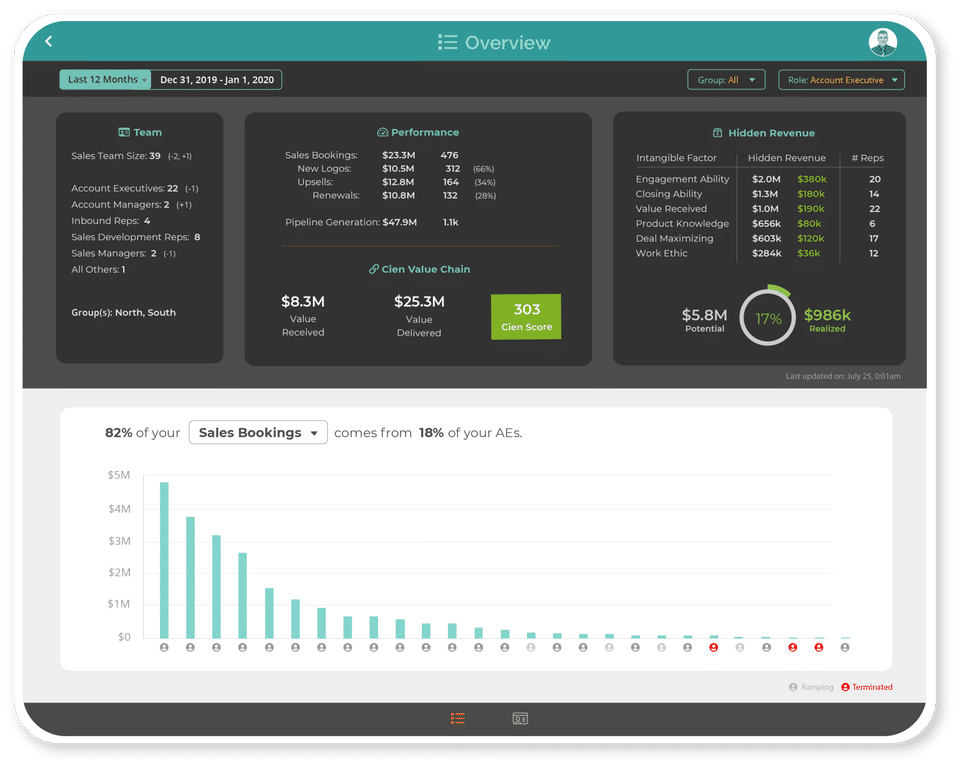
Task: Click the Deal Maximizing row
Action: click(x=758, y=238)
